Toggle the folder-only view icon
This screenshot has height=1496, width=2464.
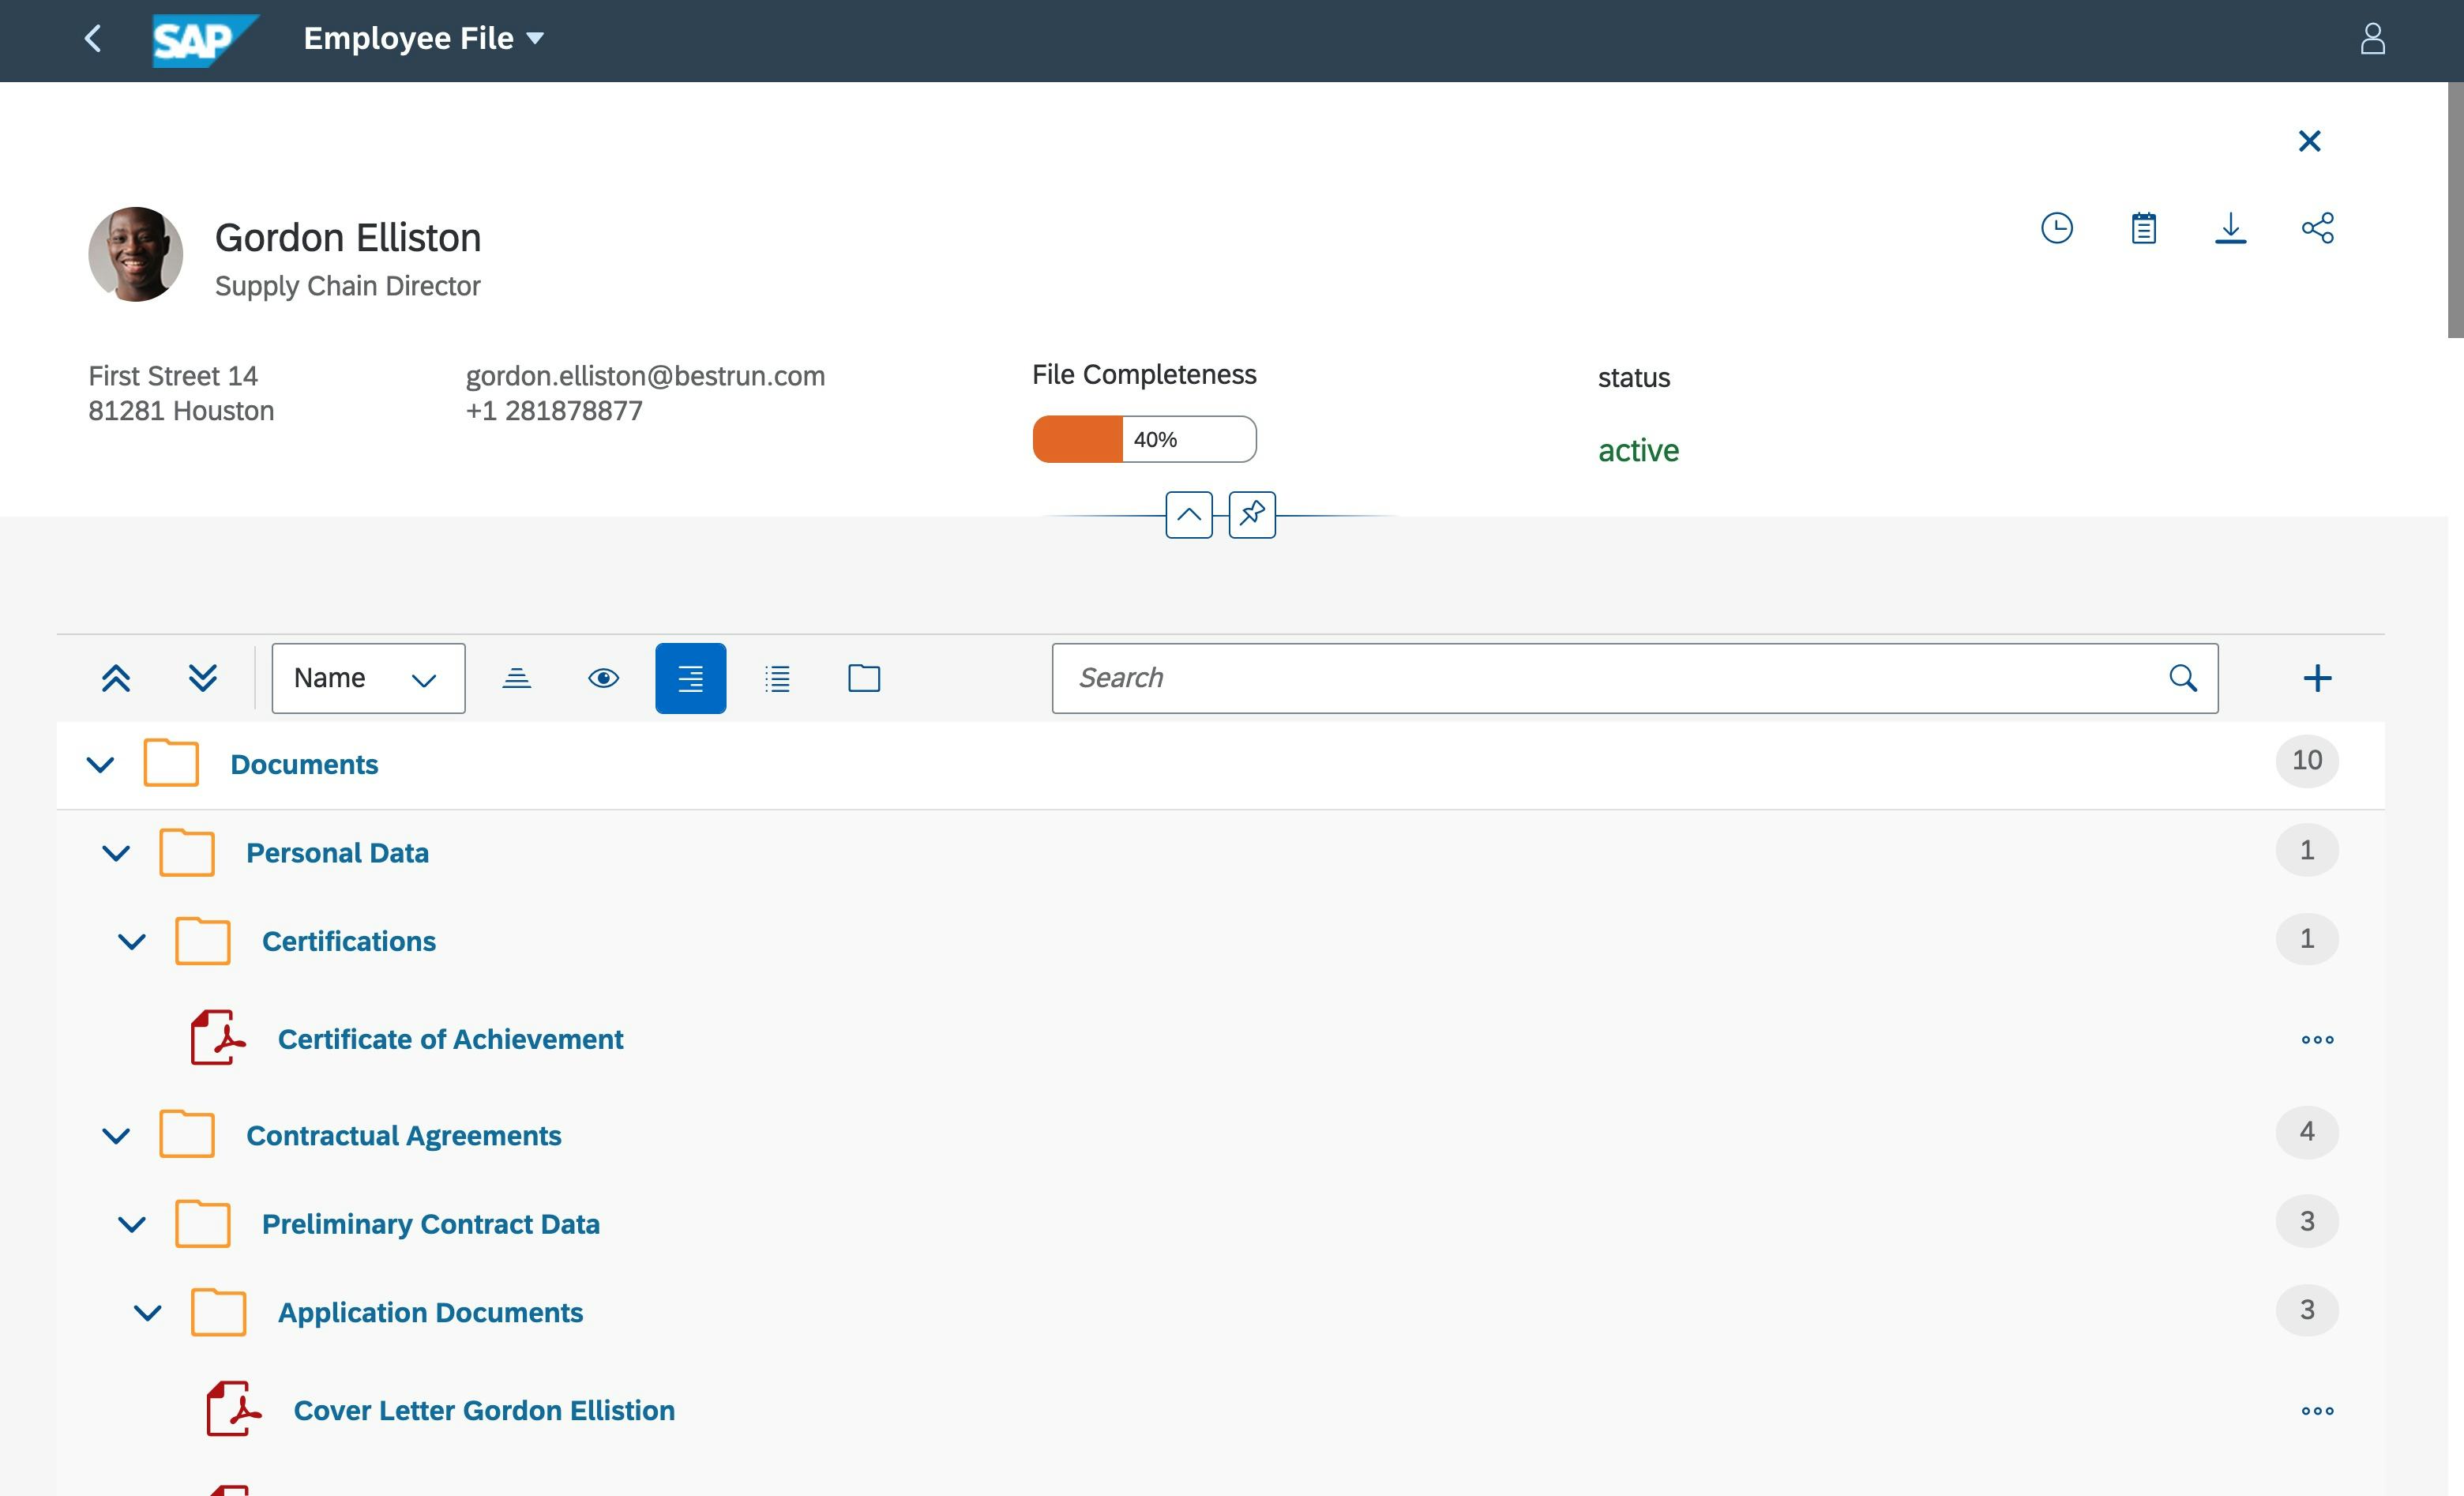point(864,678)
